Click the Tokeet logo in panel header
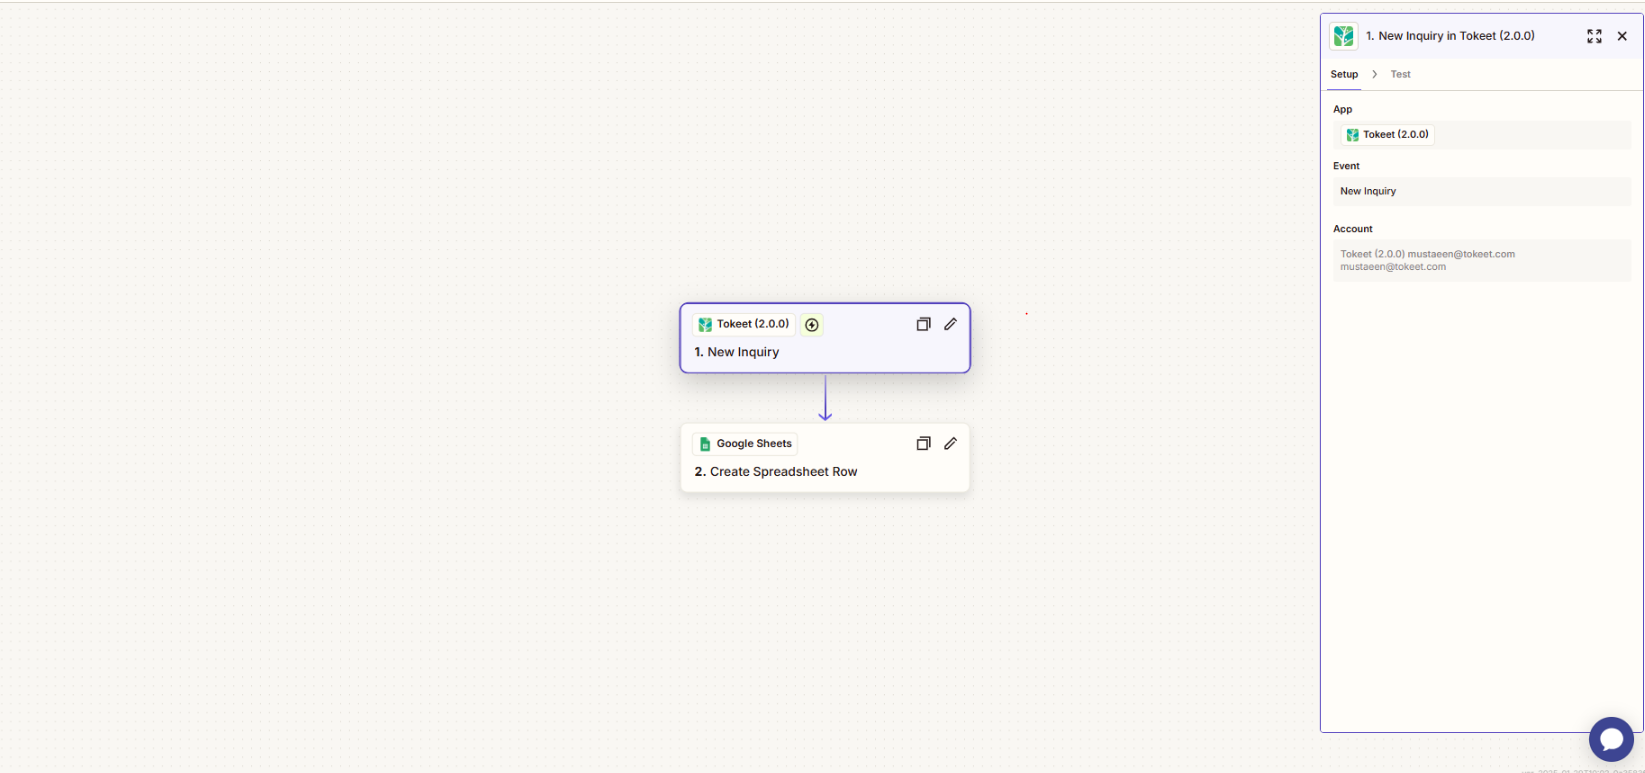Image resolution: width=1645 pixels, height=773 pixels. (x=1343, y=36)
